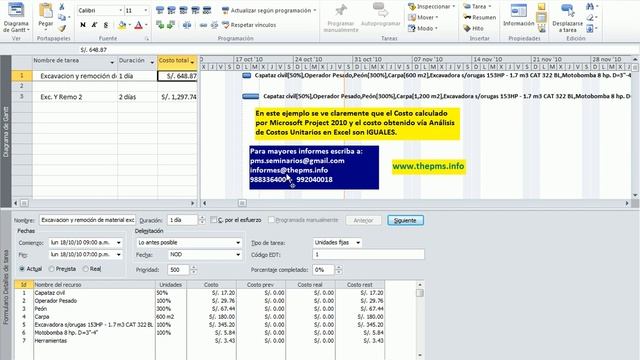Screen dimensions: 640x360
Task: Open the Diagrama de Gantt view button
Action: tap(16, 18)
